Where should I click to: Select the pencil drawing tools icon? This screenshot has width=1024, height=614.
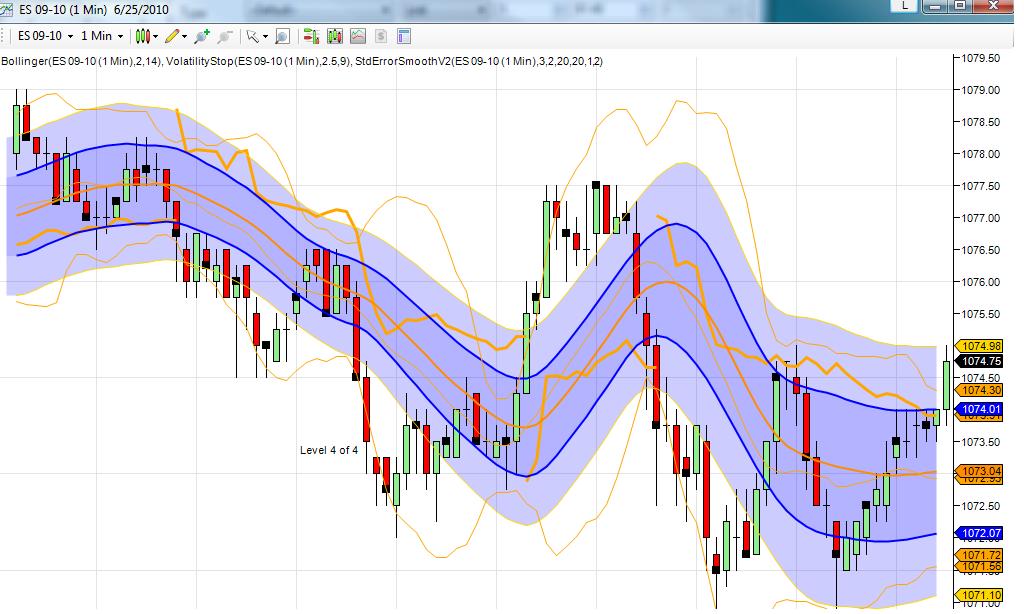tap(172, 37)
